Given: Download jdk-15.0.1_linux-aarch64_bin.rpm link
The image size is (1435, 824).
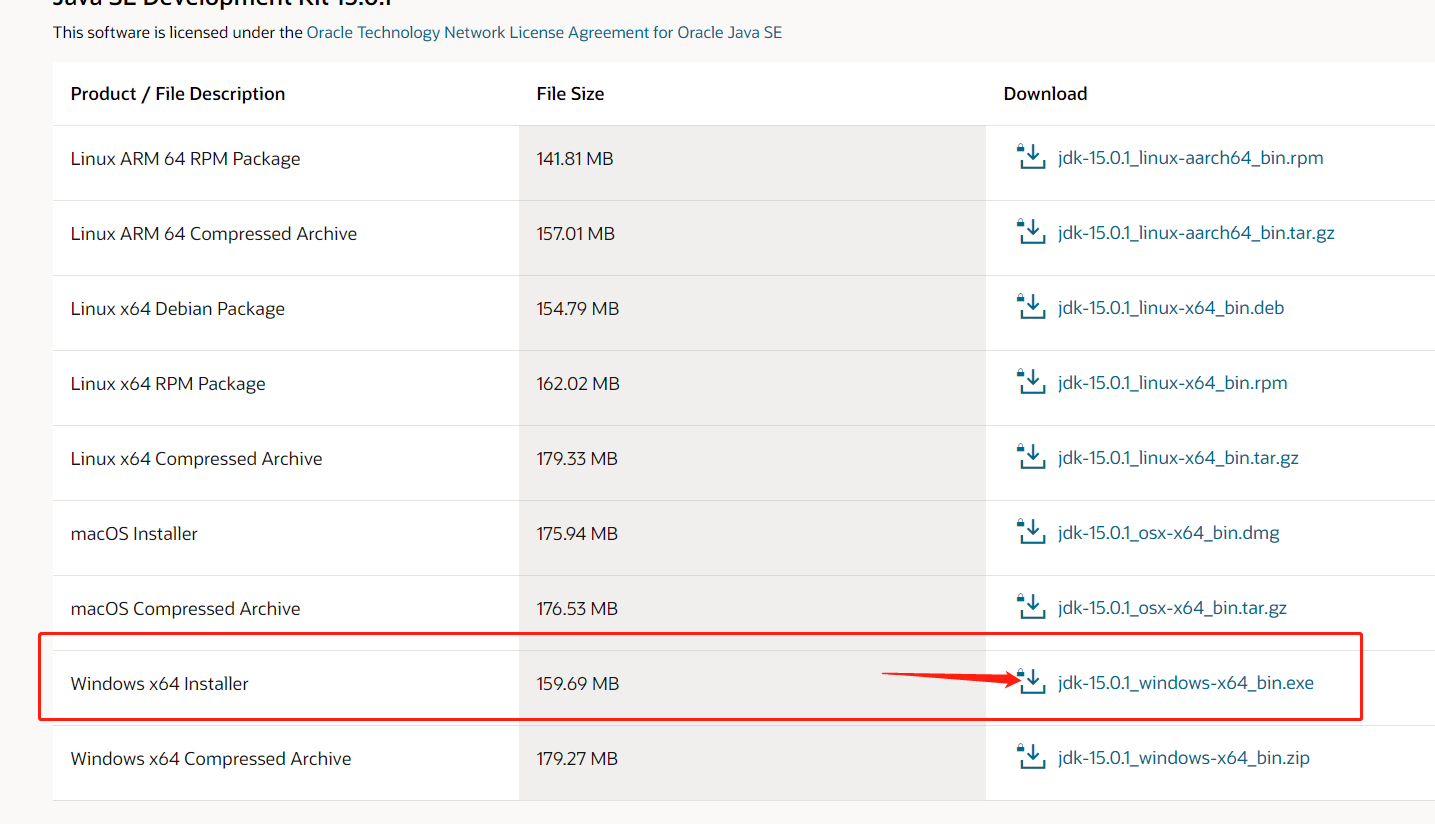Looking at the screenshot, I should [x=1190, y=158].
